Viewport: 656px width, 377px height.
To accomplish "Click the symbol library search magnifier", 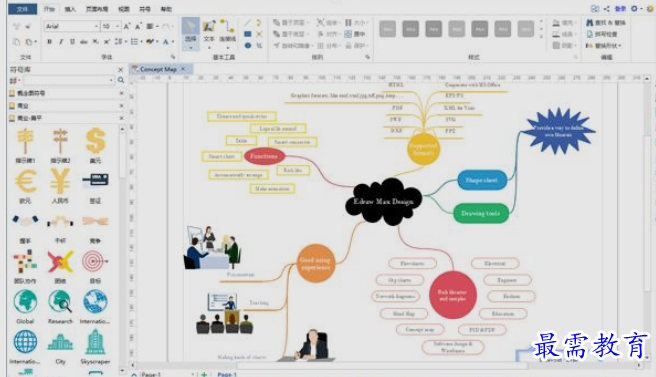I will coord(121,80).
